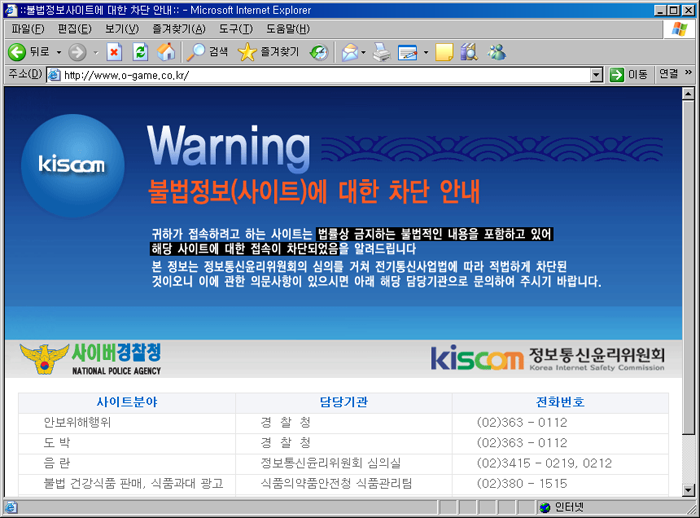Click the scrollbar down arrow
This screenshot has height=518, width=700.
pyautogui.click(x=688, y=490)
